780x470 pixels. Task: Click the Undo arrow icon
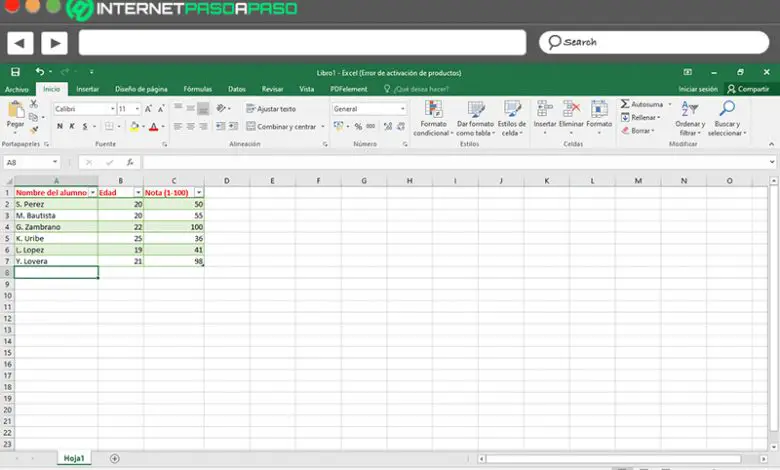point(40,72)
